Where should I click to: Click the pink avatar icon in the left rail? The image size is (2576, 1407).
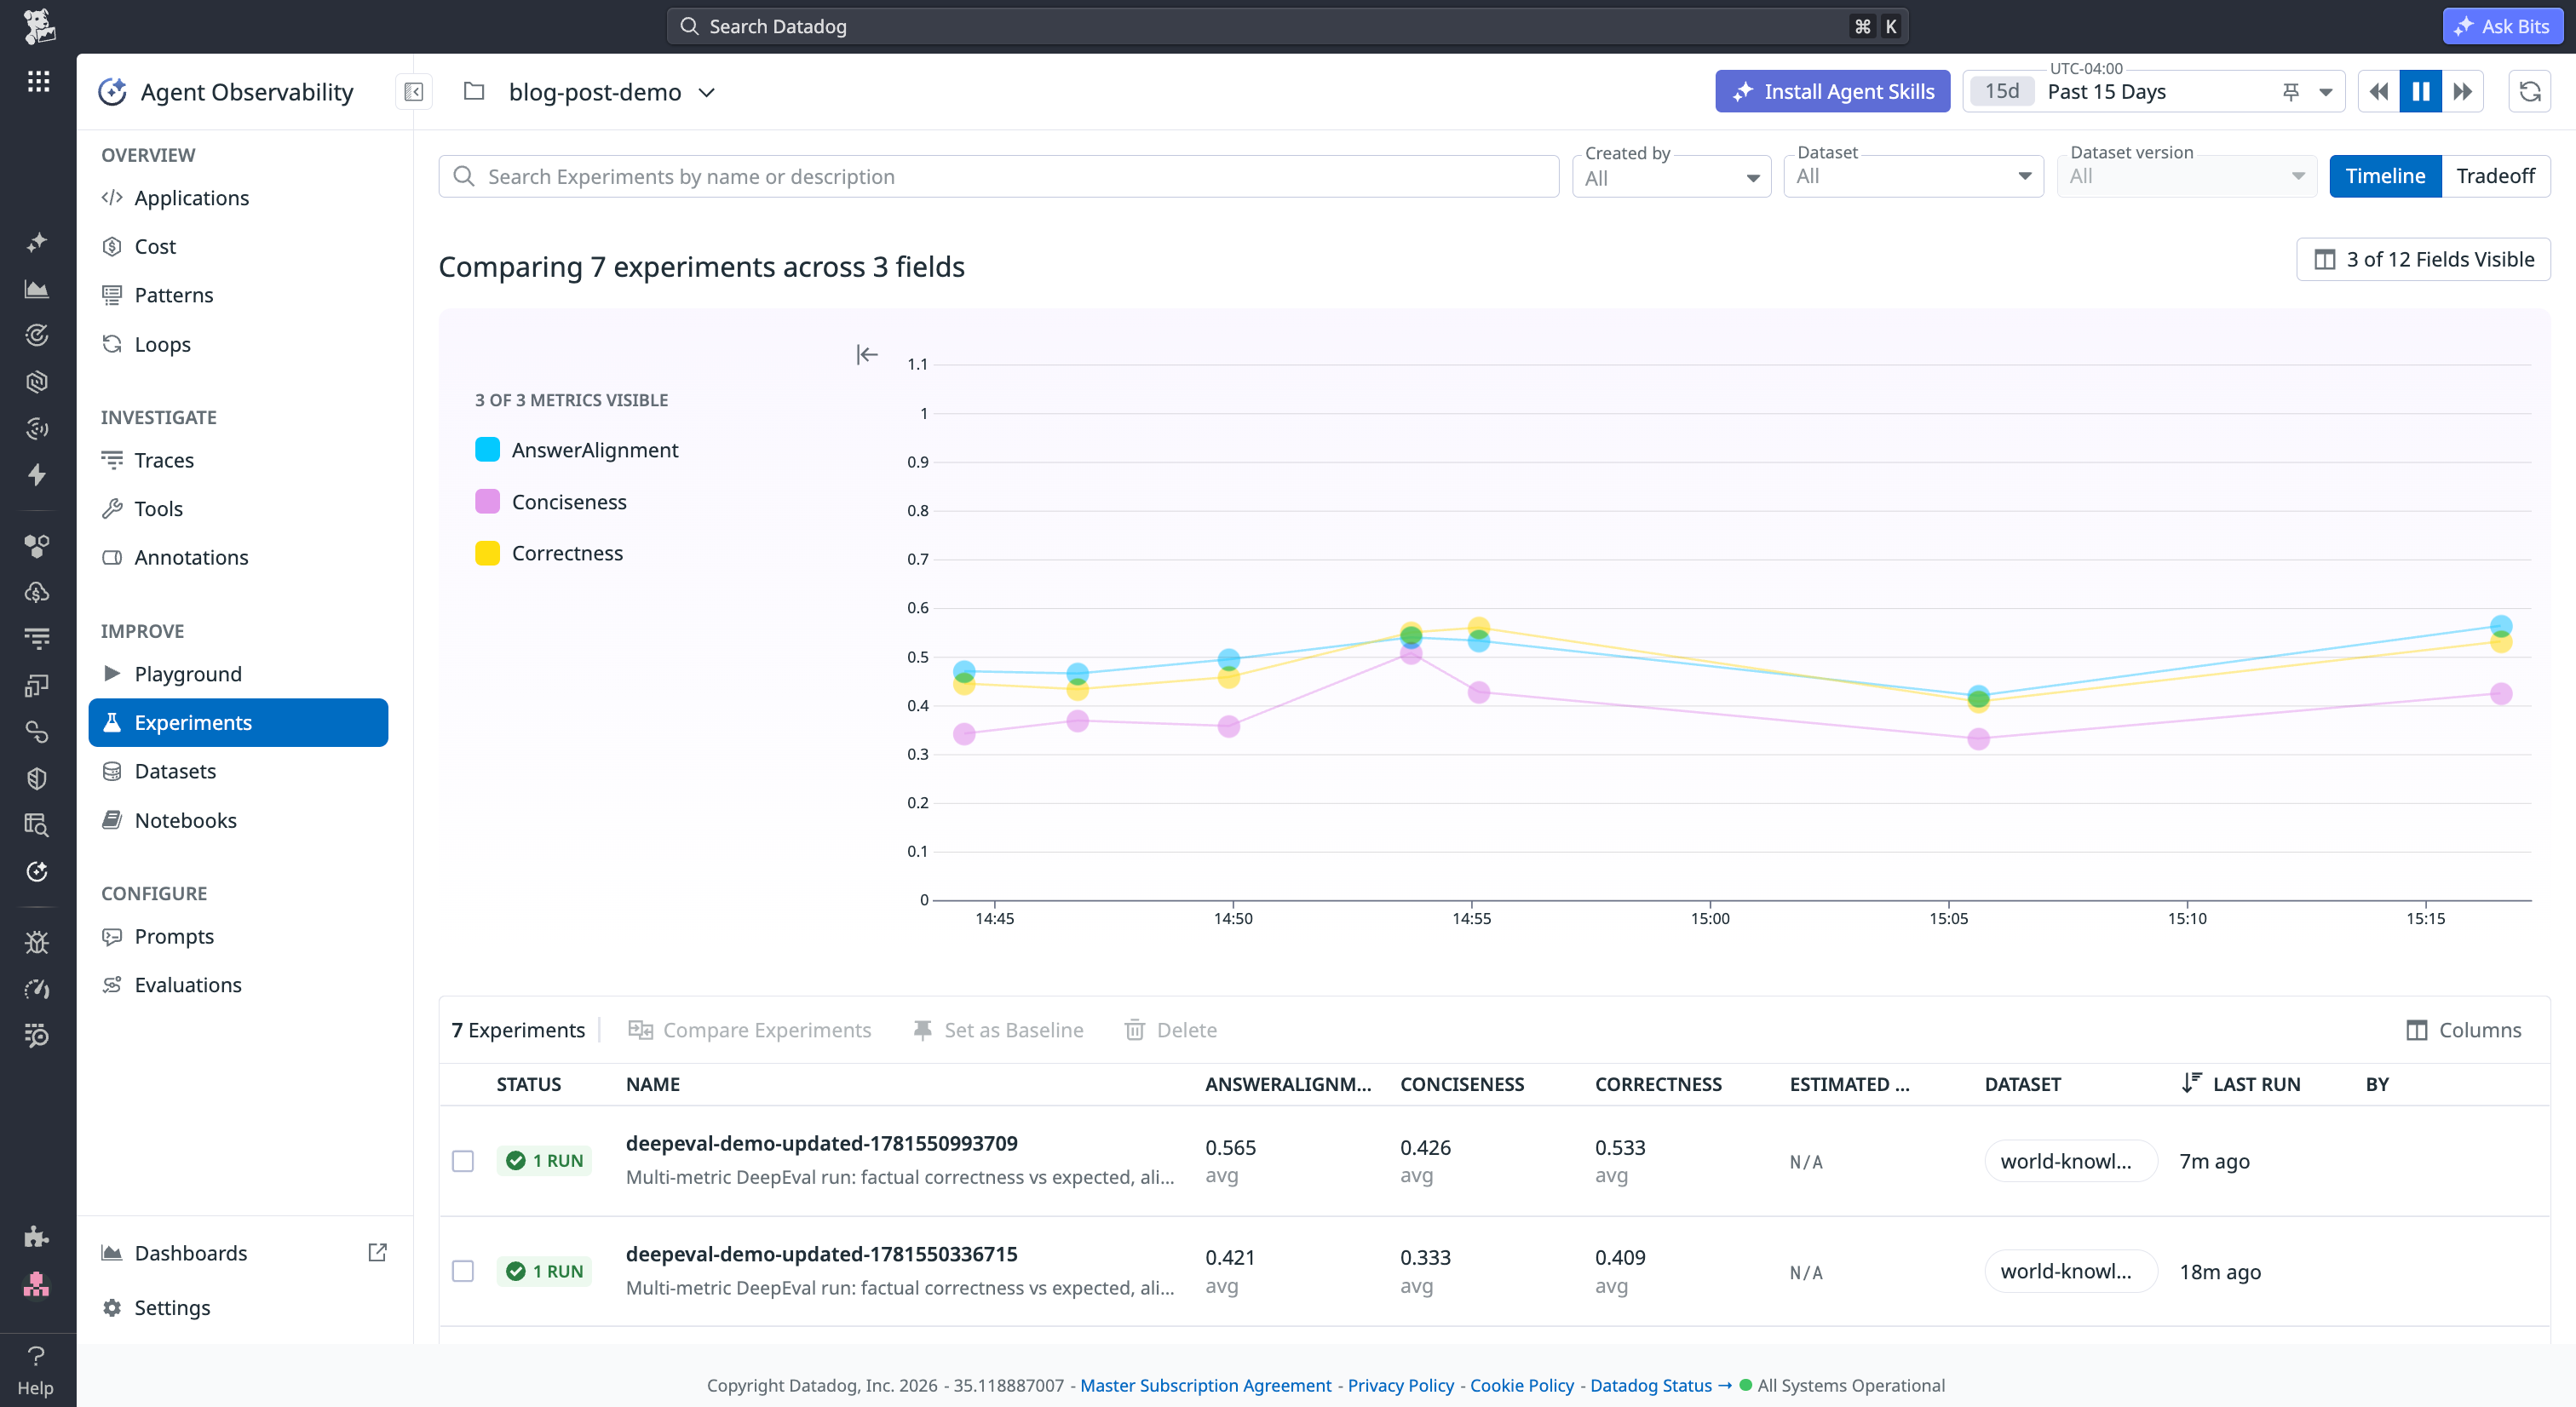(37, 1284)
